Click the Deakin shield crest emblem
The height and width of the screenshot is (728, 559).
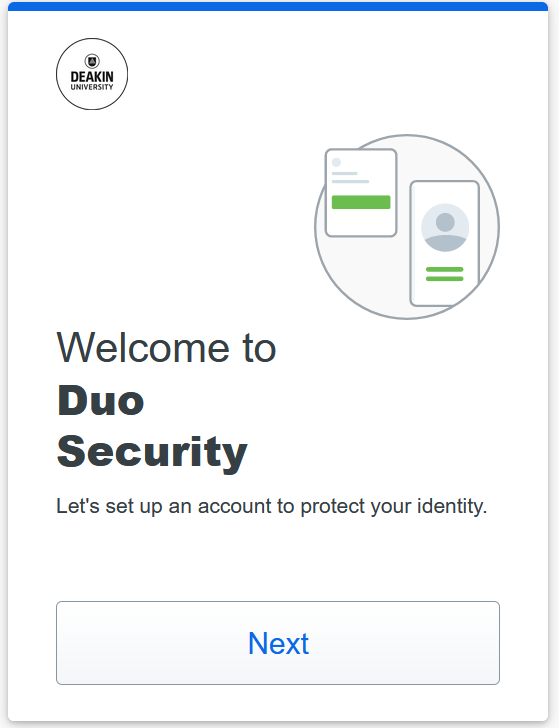(92, 61)
